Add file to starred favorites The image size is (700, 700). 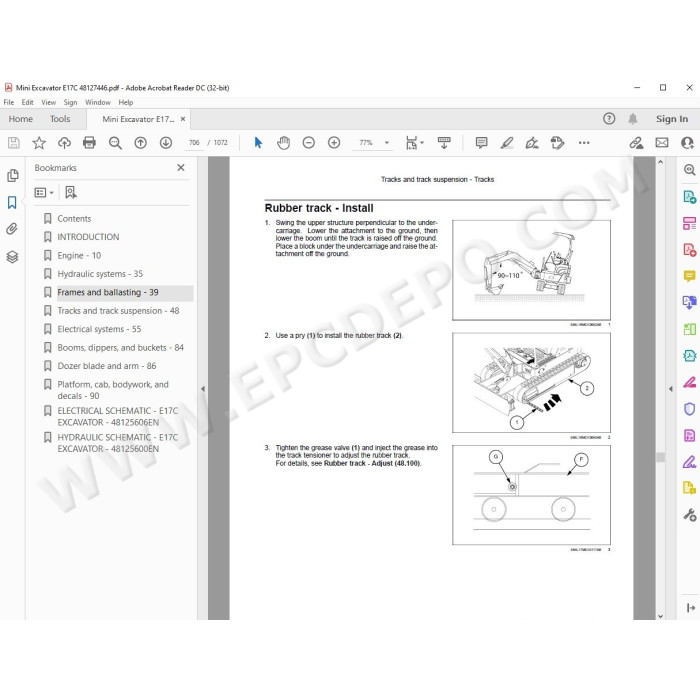(39, 143)
